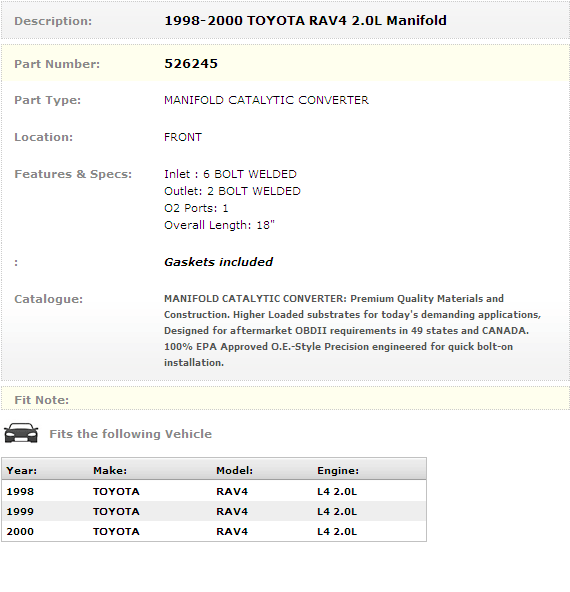Click the Part Type: label

coord(48,100)
